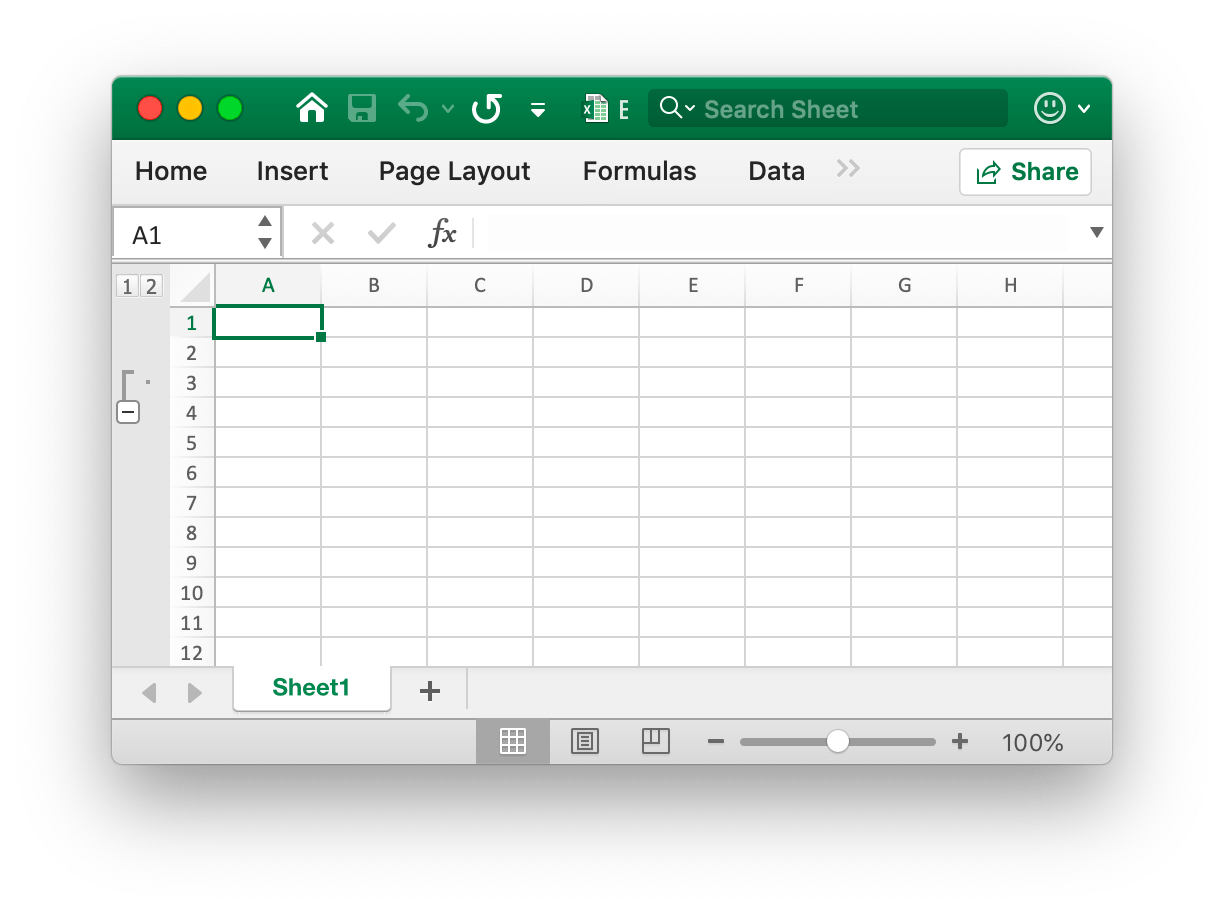Select row 11 header
1224x912 pixels.
coord(192,623)
